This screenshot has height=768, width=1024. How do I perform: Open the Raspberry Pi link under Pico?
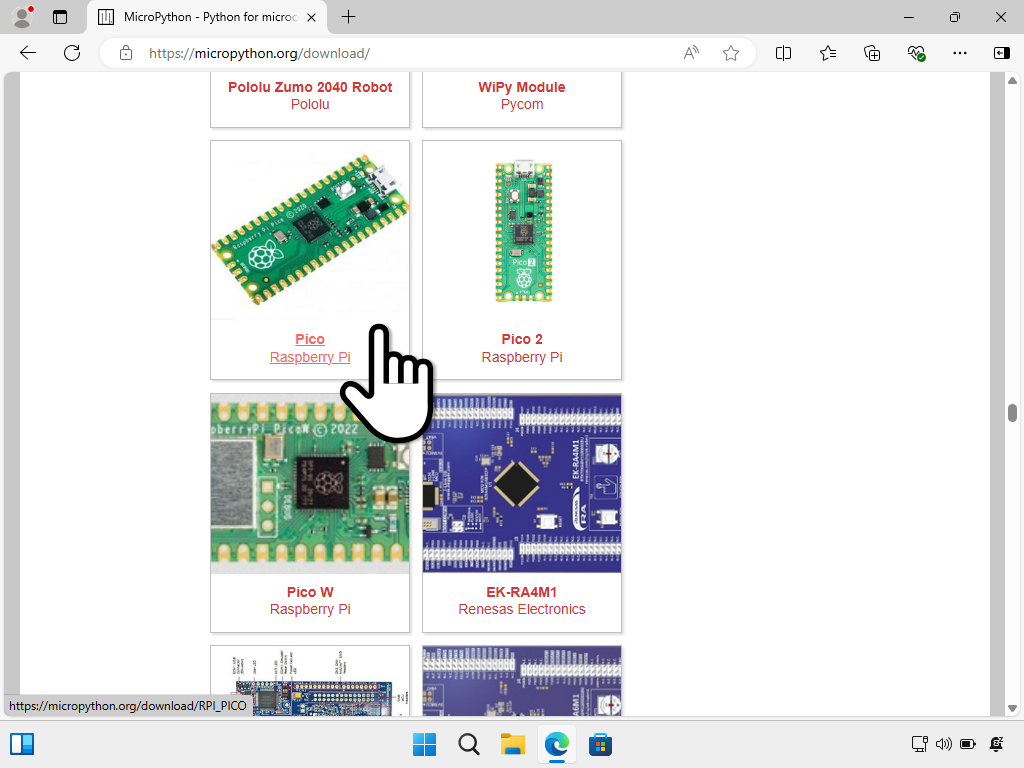click(x=310, y=357)
